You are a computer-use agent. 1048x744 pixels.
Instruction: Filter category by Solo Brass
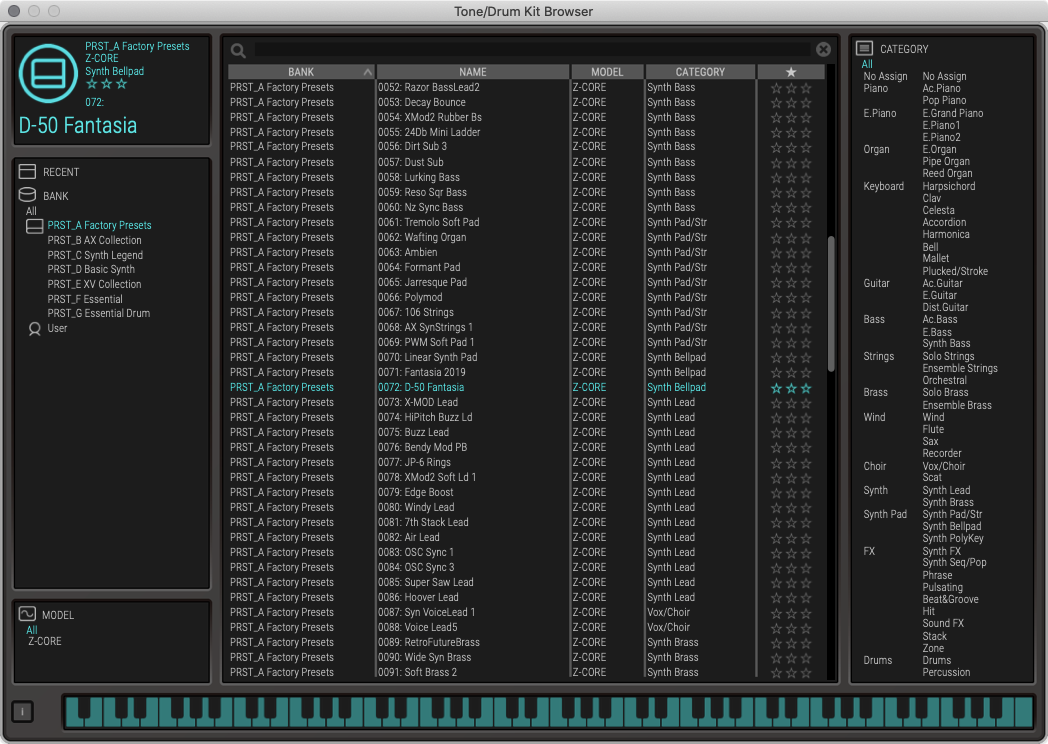pos(945,392)
